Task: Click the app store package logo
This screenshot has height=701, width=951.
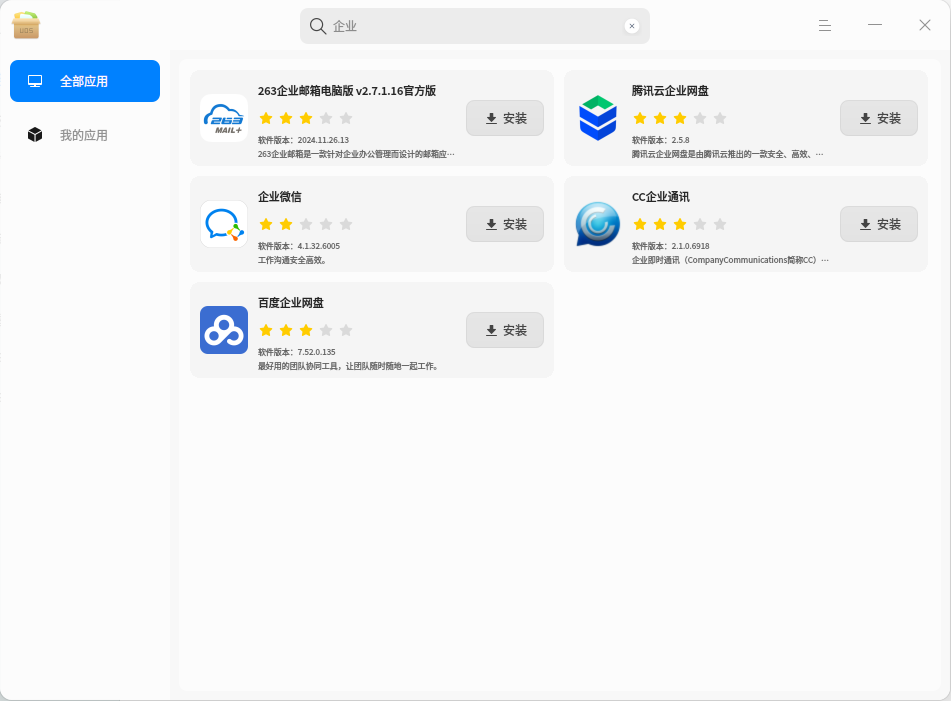Action: coord(26,25)
